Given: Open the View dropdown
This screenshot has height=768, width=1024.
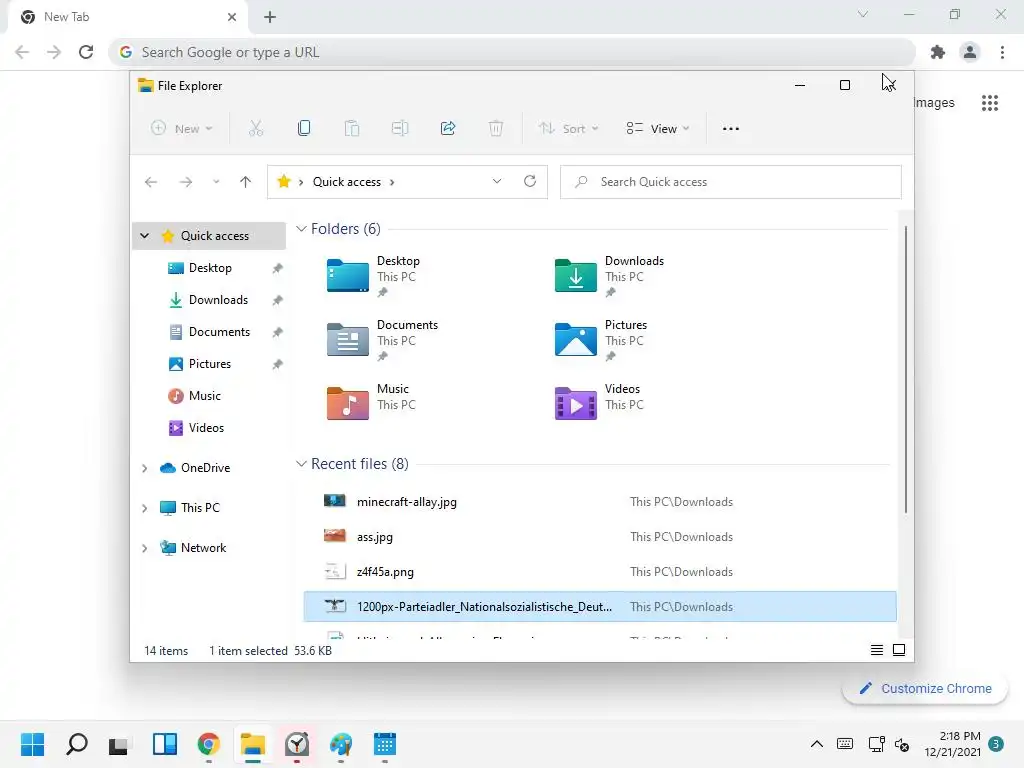Looking at the screenshot, I should [658, 129].
